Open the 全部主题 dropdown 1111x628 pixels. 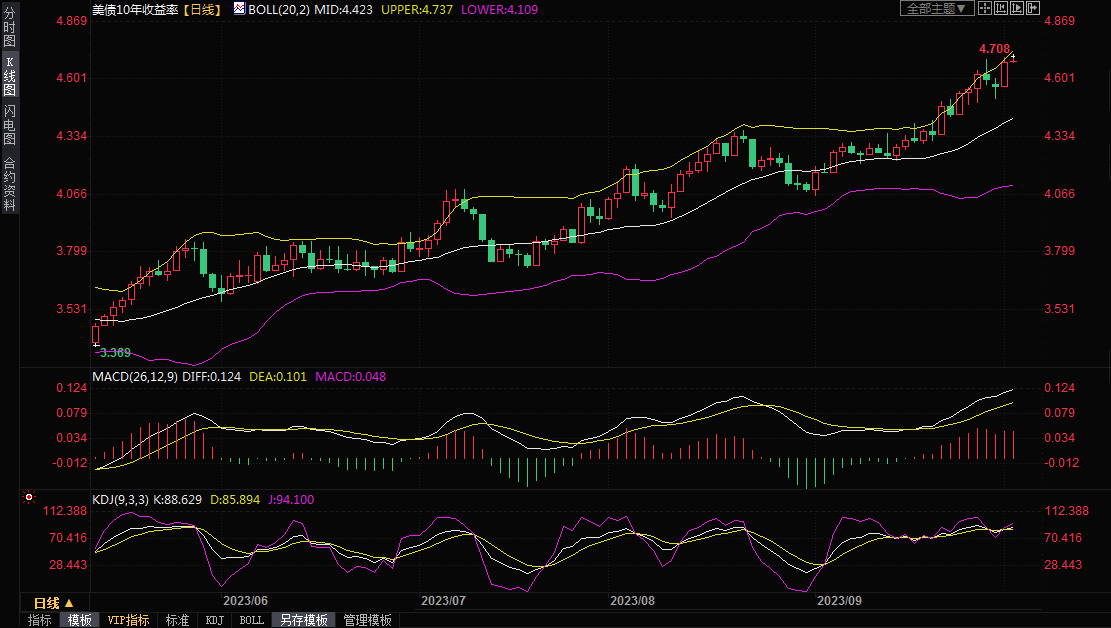(936, 8)
